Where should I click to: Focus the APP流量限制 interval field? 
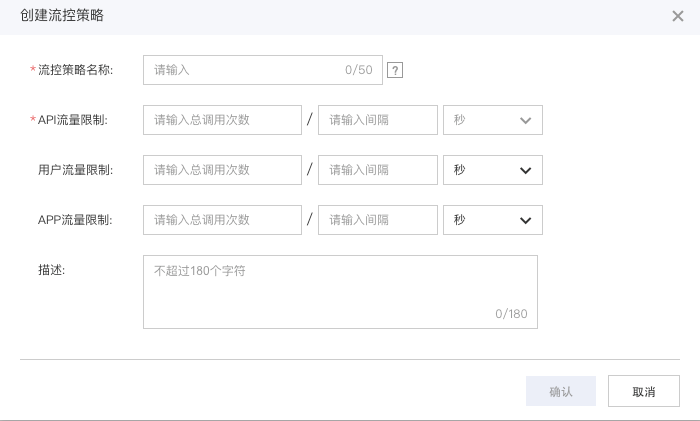(x=378, y=220)
